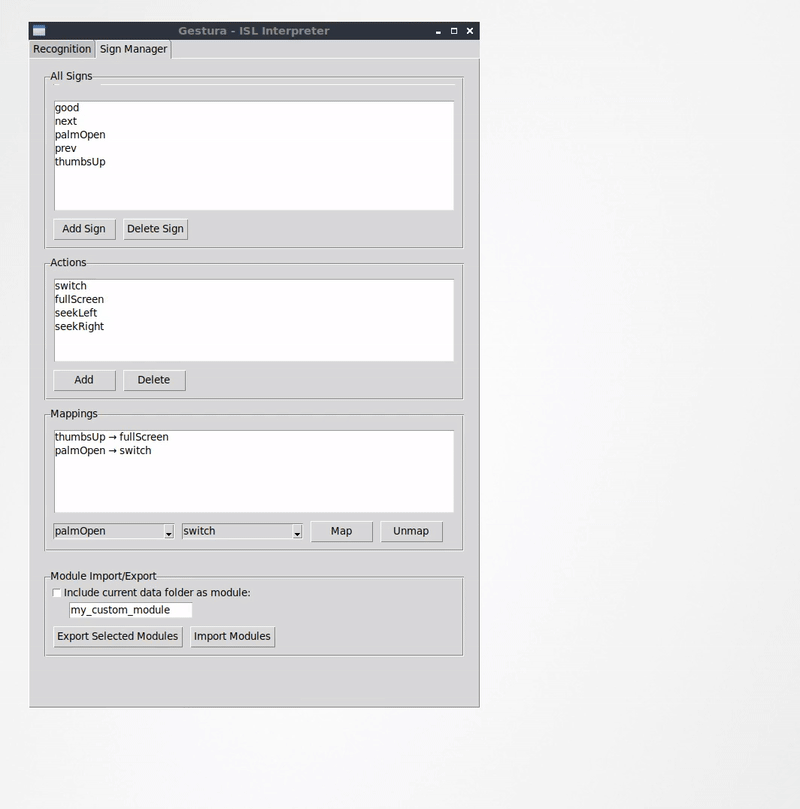Click Add button under Actions

point(84,380)
